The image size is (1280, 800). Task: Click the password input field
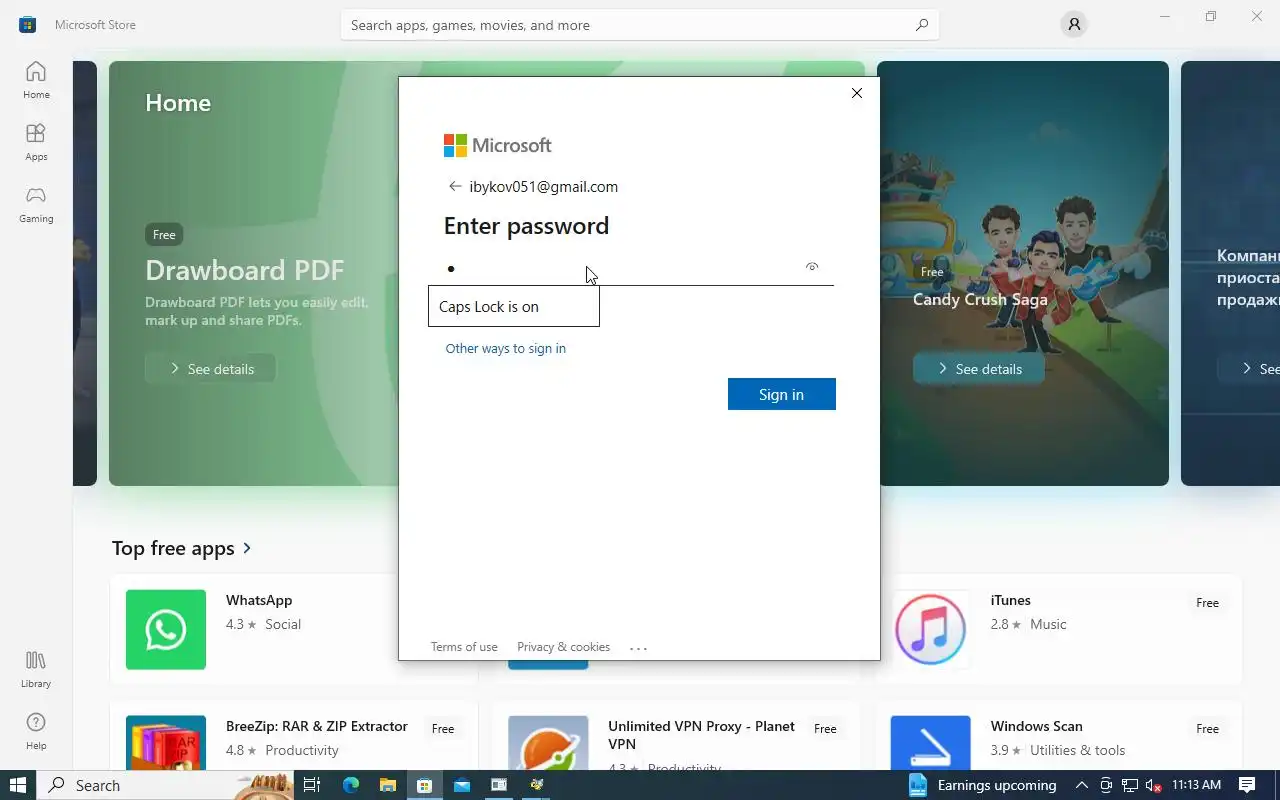click(639, 268)
